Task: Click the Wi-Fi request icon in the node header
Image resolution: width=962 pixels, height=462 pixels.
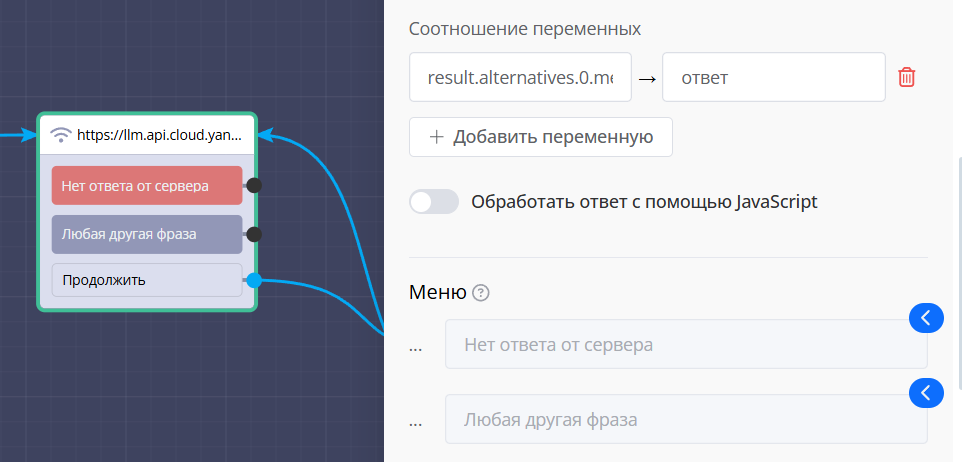Action: [x=61, y=134]
